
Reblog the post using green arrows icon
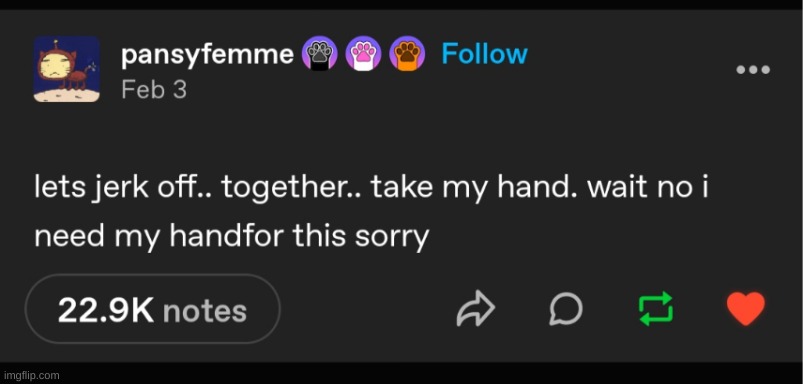click(x=656, y=309)
